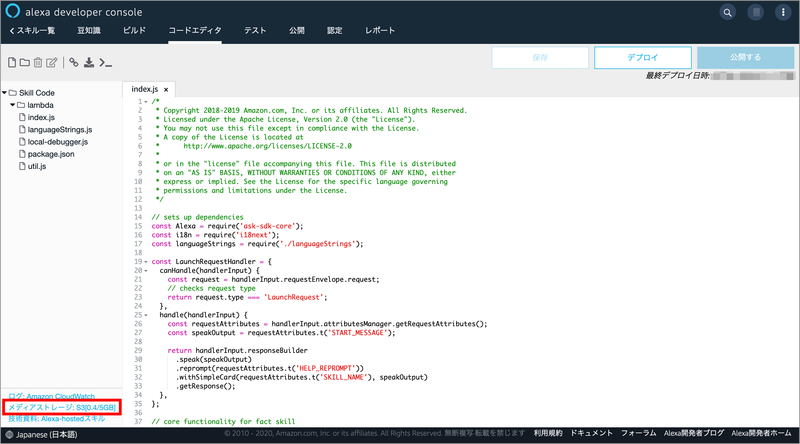Screen dimensions: 800x444
Task: Click 'LaunchRequest' string on line 23
Action: coord(293,297)
